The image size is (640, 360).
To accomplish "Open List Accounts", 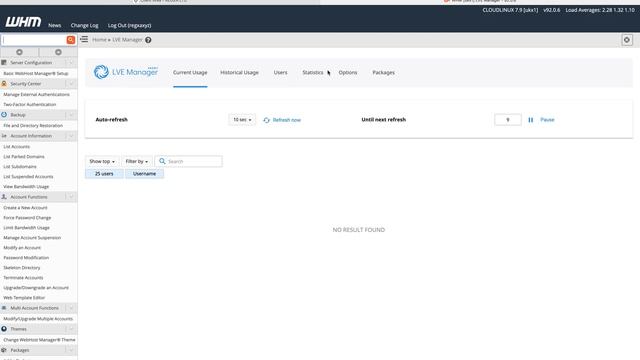I will click(x=17, y=147).
